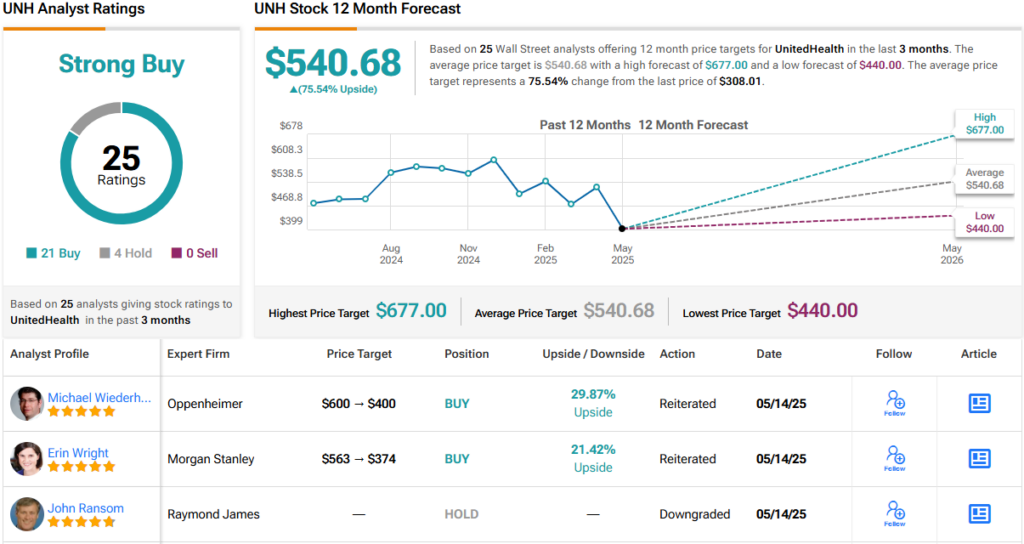
Task: Click Erin Wright's profile photo
Action: [x=27, y=459]
